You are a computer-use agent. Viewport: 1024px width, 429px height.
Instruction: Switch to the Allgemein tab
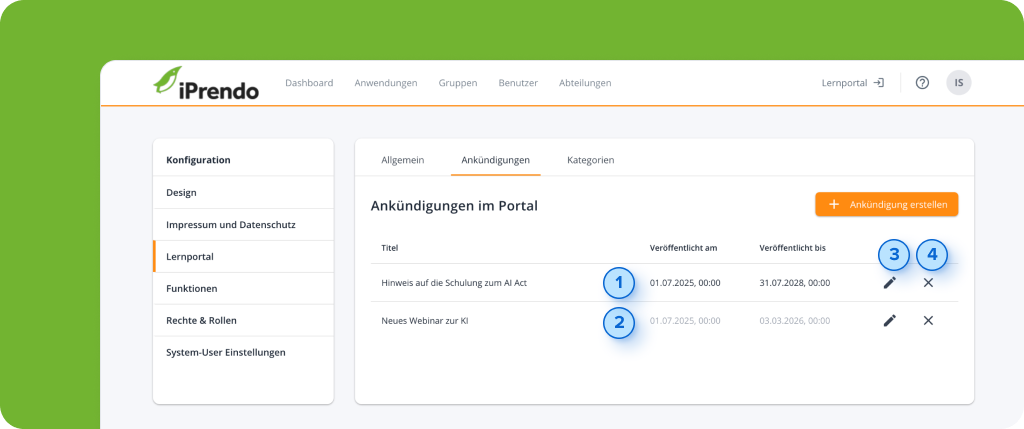[x=403, y=160]
